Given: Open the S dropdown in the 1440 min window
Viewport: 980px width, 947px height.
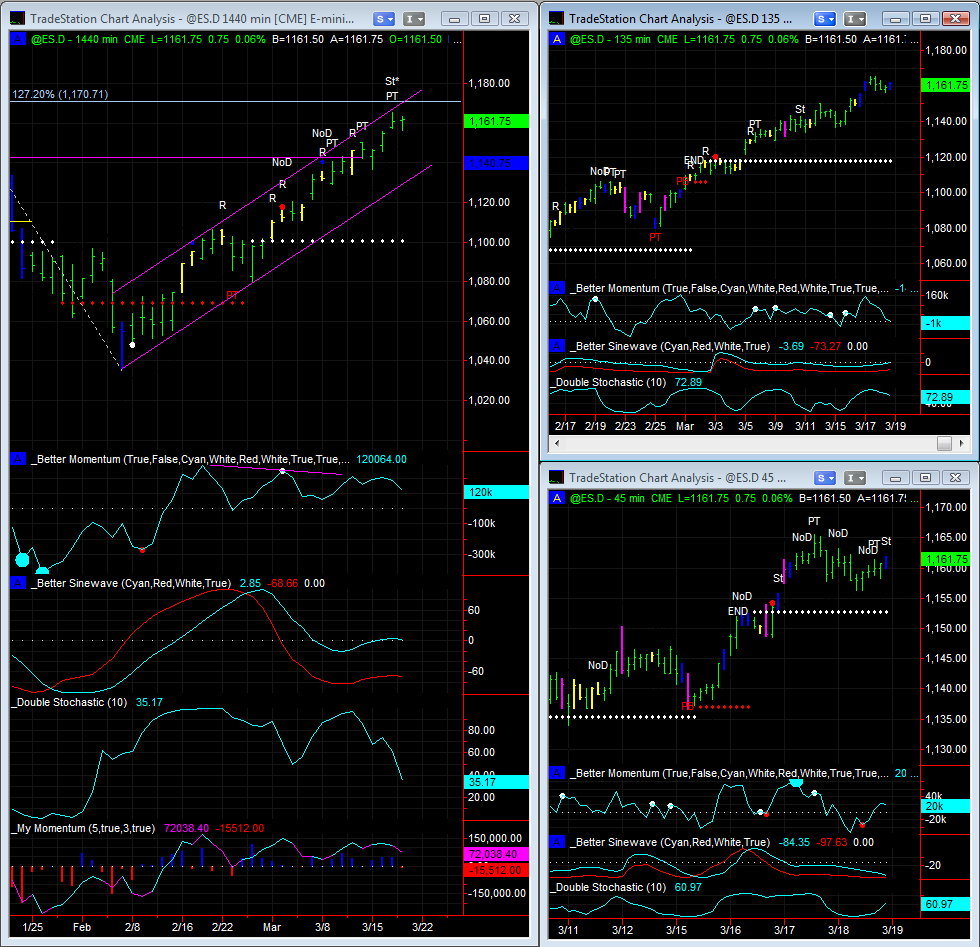Looking at the screenshot, I should (384, 19).
